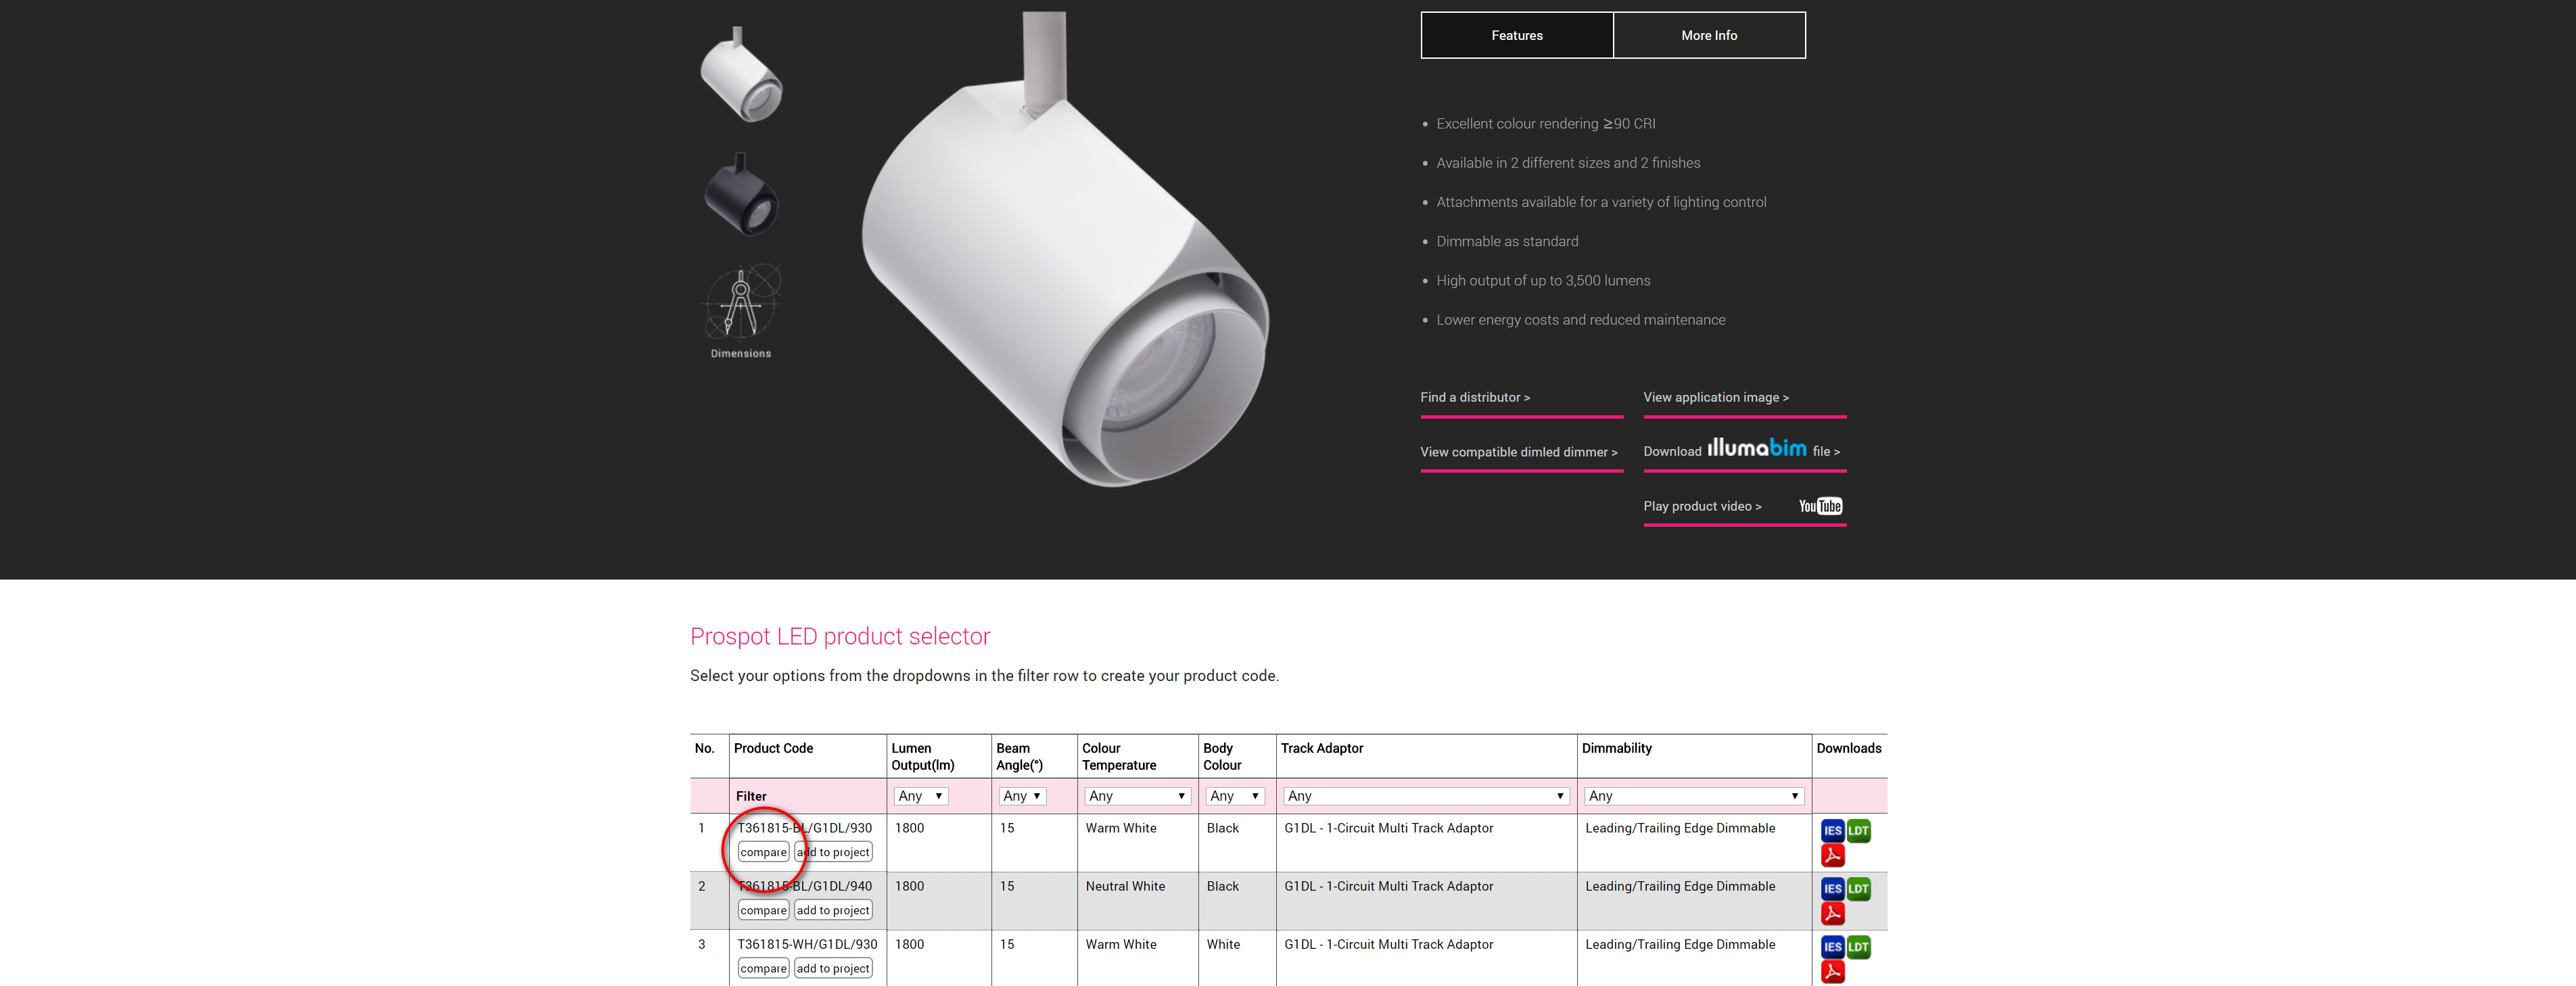Click the YouTube play video icon
Image resolution: width=2576 pixels, height=986 pixels.
click(1821, 506)
